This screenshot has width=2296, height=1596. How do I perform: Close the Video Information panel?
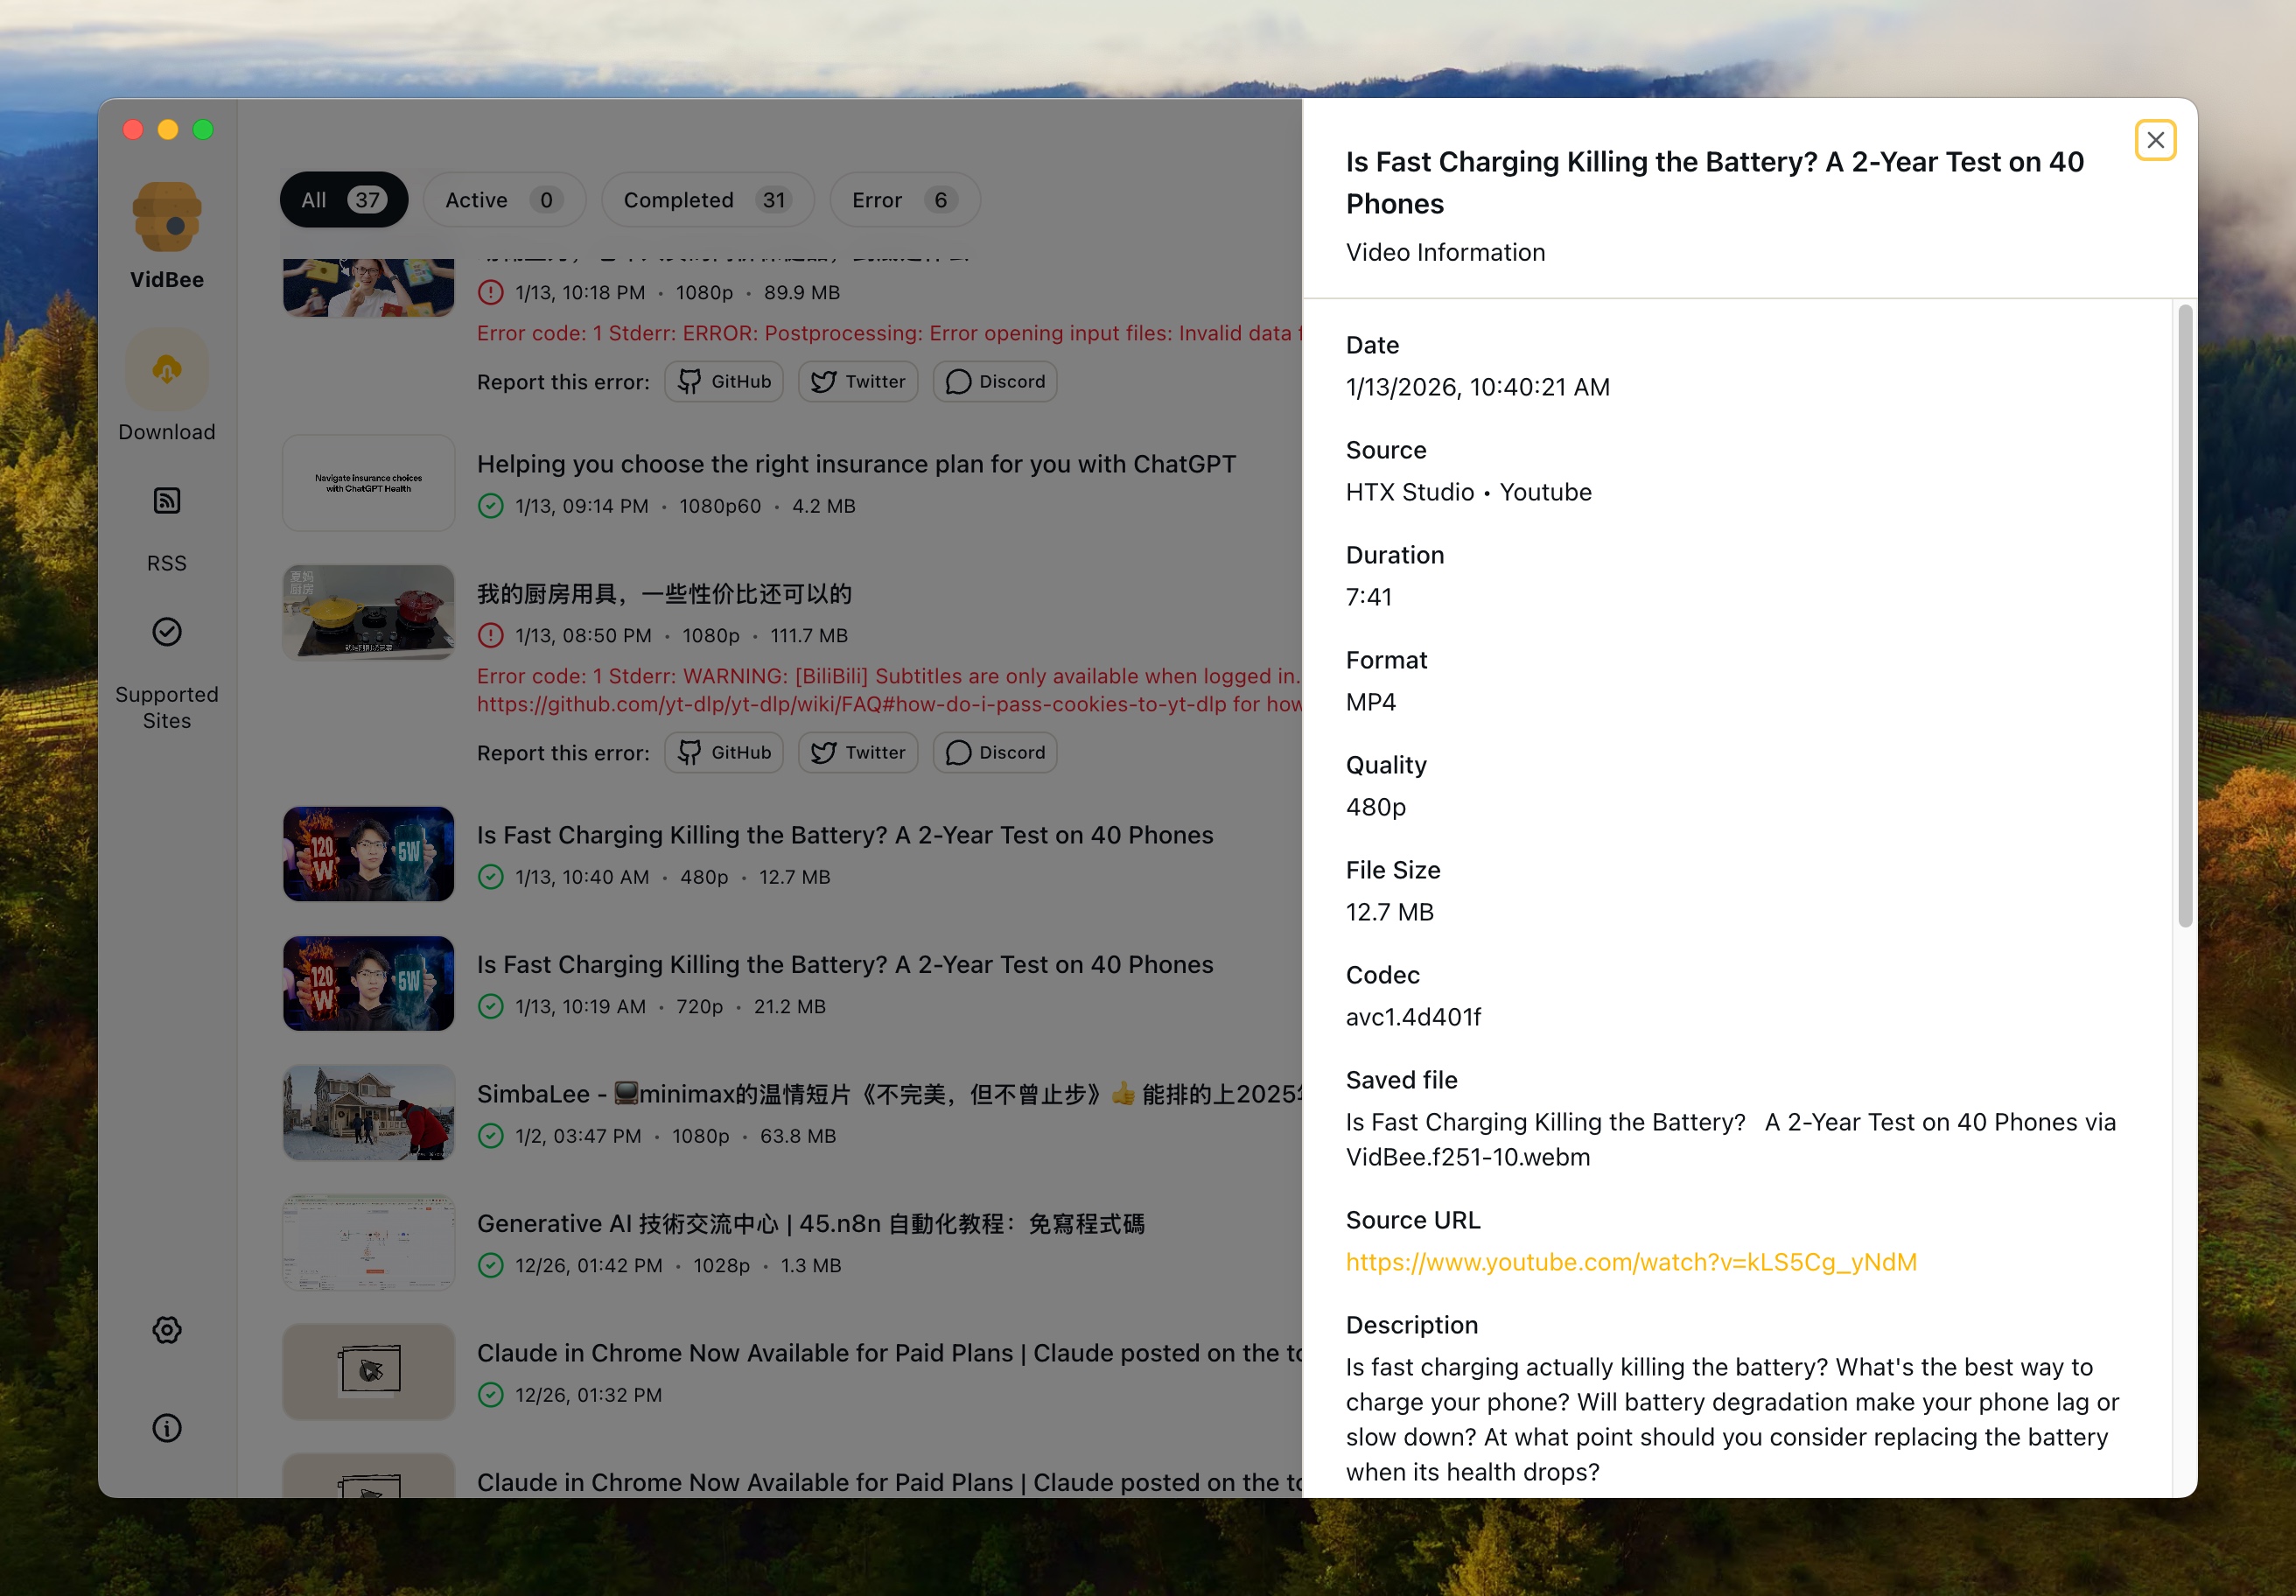tap(2155, 140)
